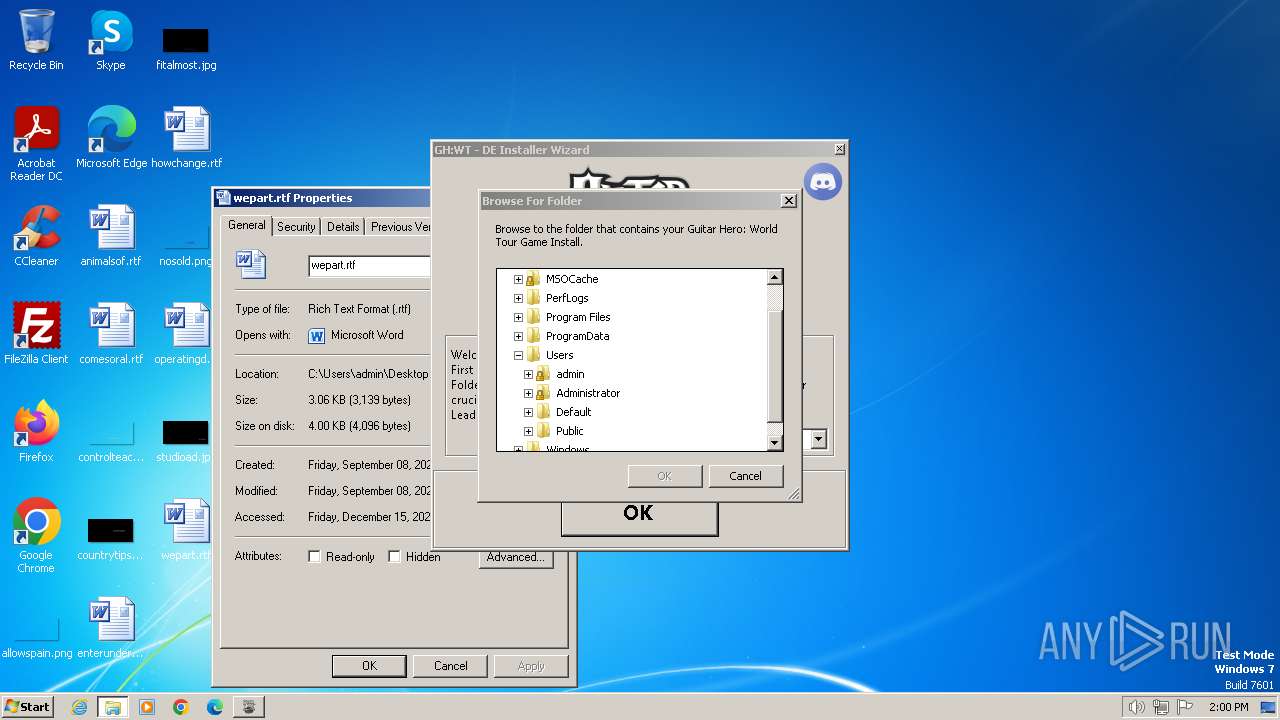
Task: Expand the Default user folder
Action: tap(528, 412)
